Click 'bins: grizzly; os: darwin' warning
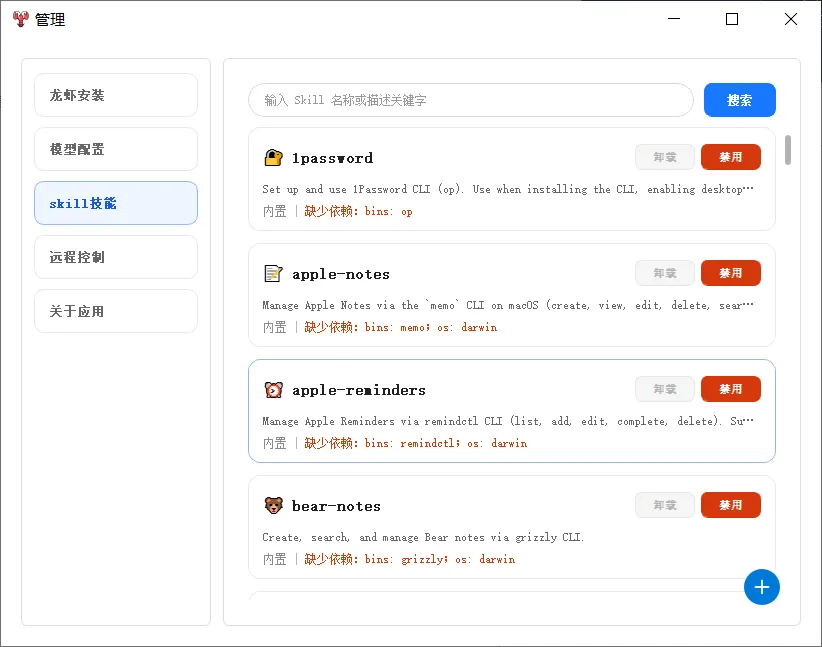The width and height of the screenshot is (822, 647). coord(409,559)
